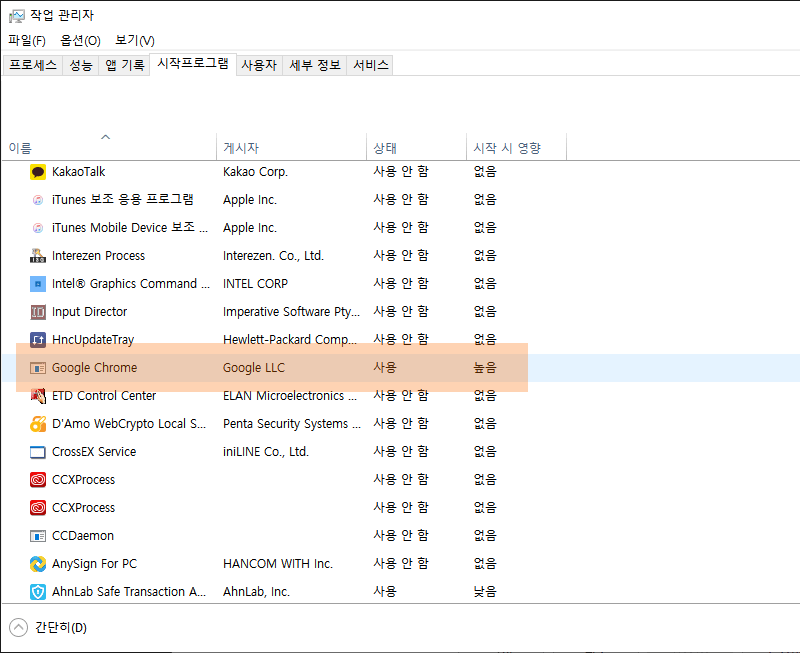
Task: Click the Google LLC publisher cell
Action: click(254, 368)
